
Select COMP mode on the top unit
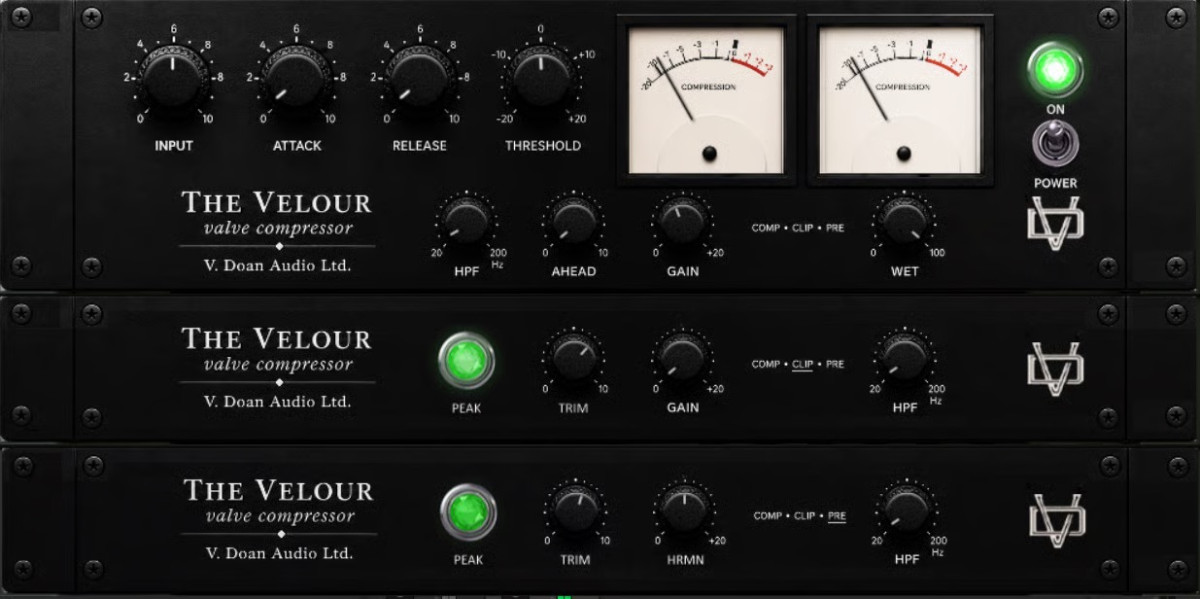click(x=767, y=228)
